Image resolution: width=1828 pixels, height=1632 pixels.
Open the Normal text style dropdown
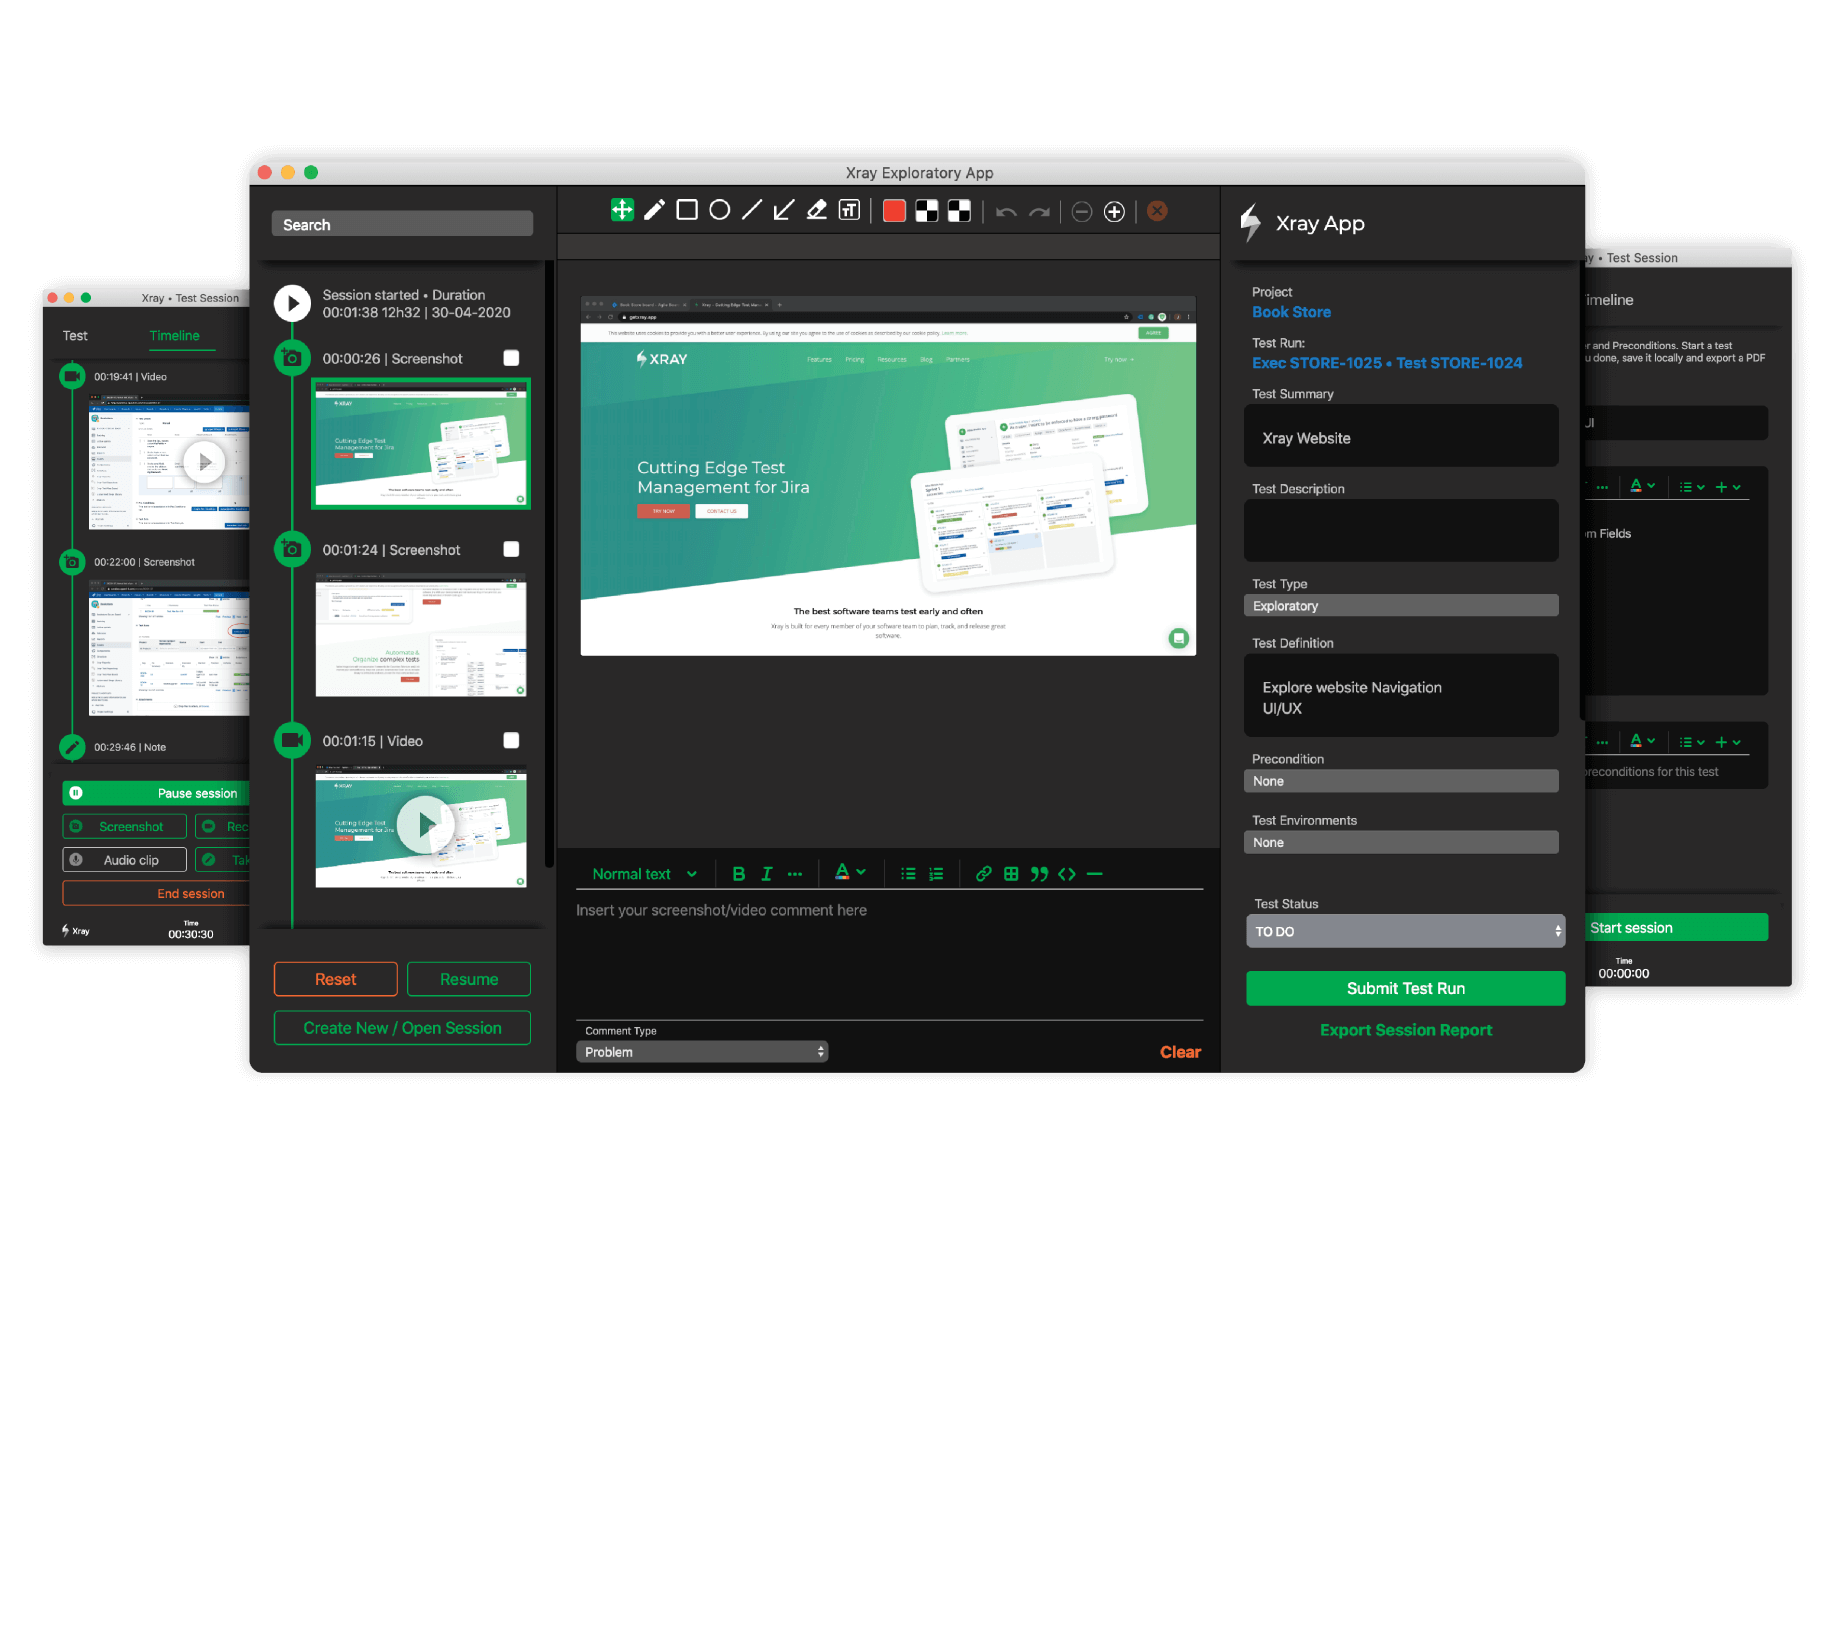coord(644,874)
